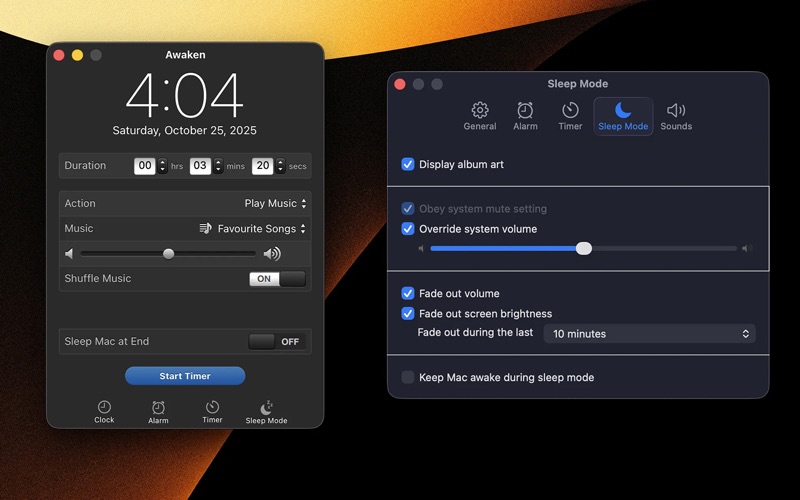Click quiet speaker icon of override volume slider
Viewport: 800px width, 500px height.
pos(421,248)
